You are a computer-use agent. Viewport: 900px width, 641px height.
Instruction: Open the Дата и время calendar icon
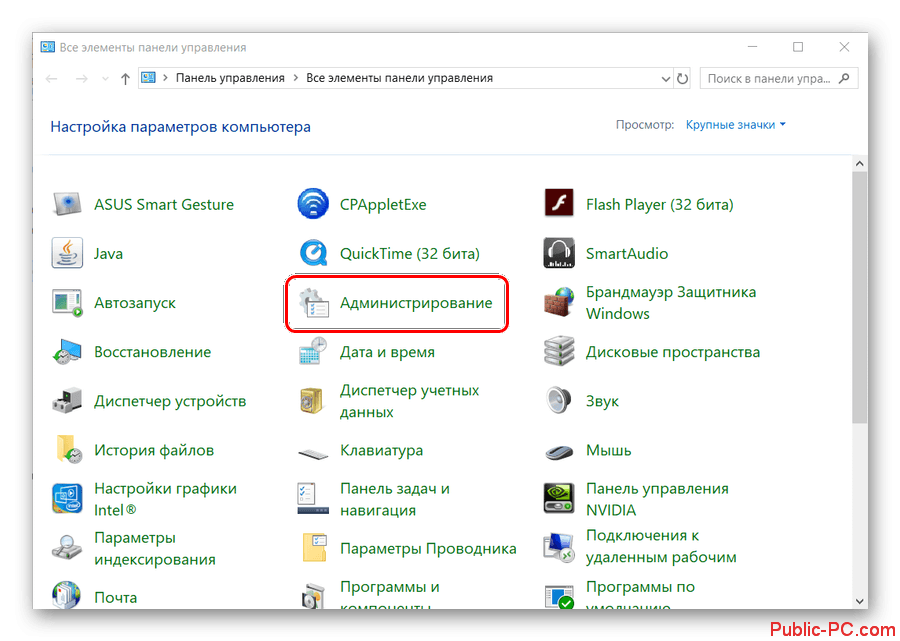point(313,351)
